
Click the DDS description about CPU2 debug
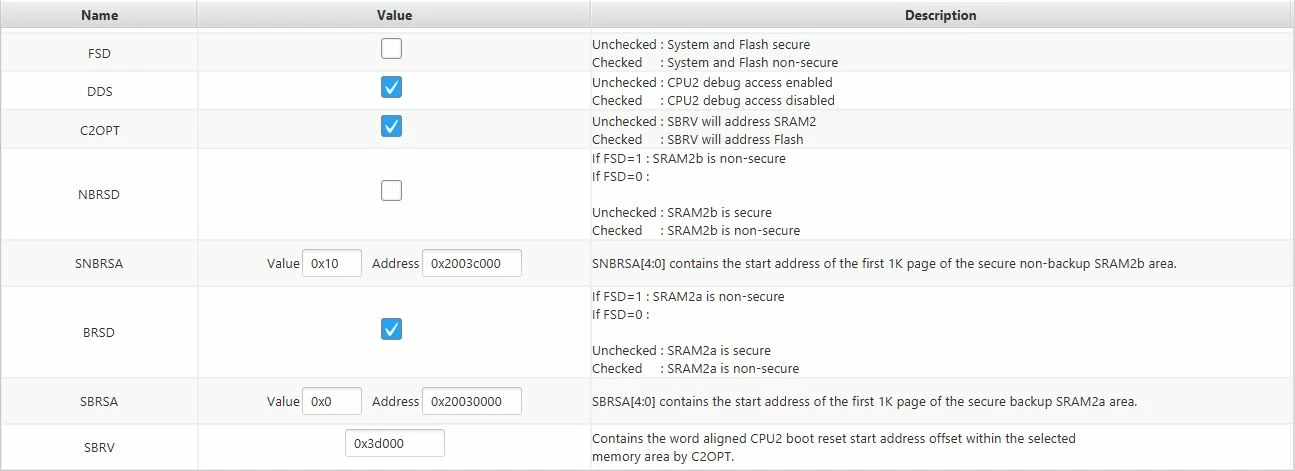(x=713, y=92)
